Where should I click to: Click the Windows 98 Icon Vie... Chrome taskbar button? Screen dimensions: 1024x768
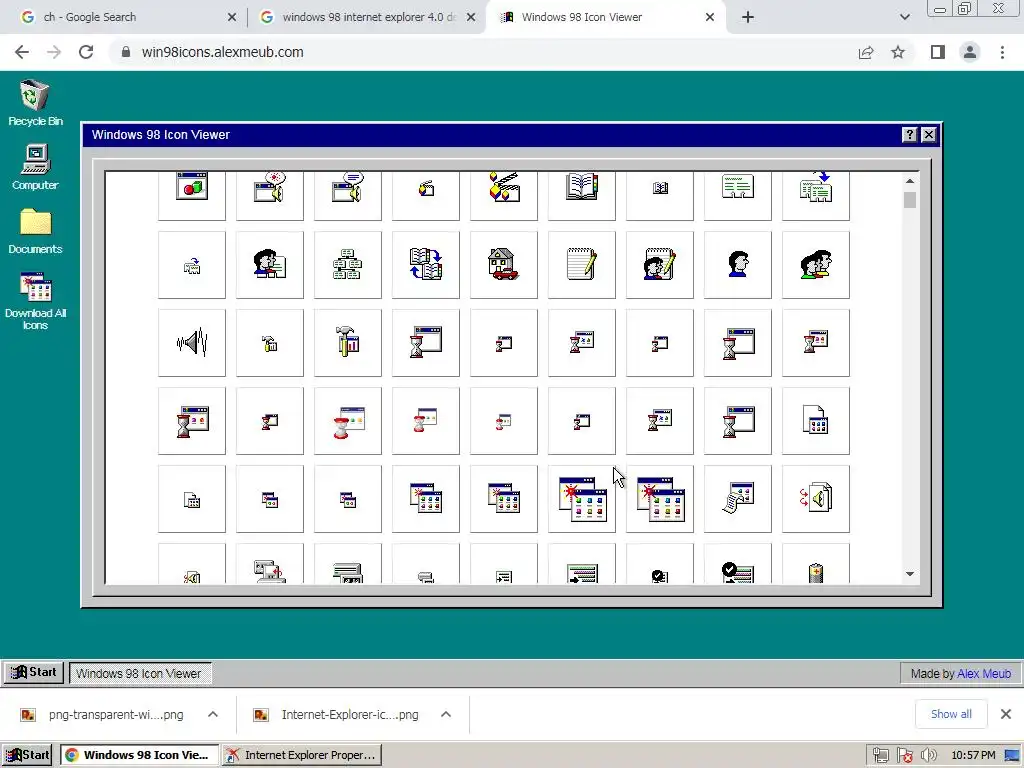[x=138, y=755]
